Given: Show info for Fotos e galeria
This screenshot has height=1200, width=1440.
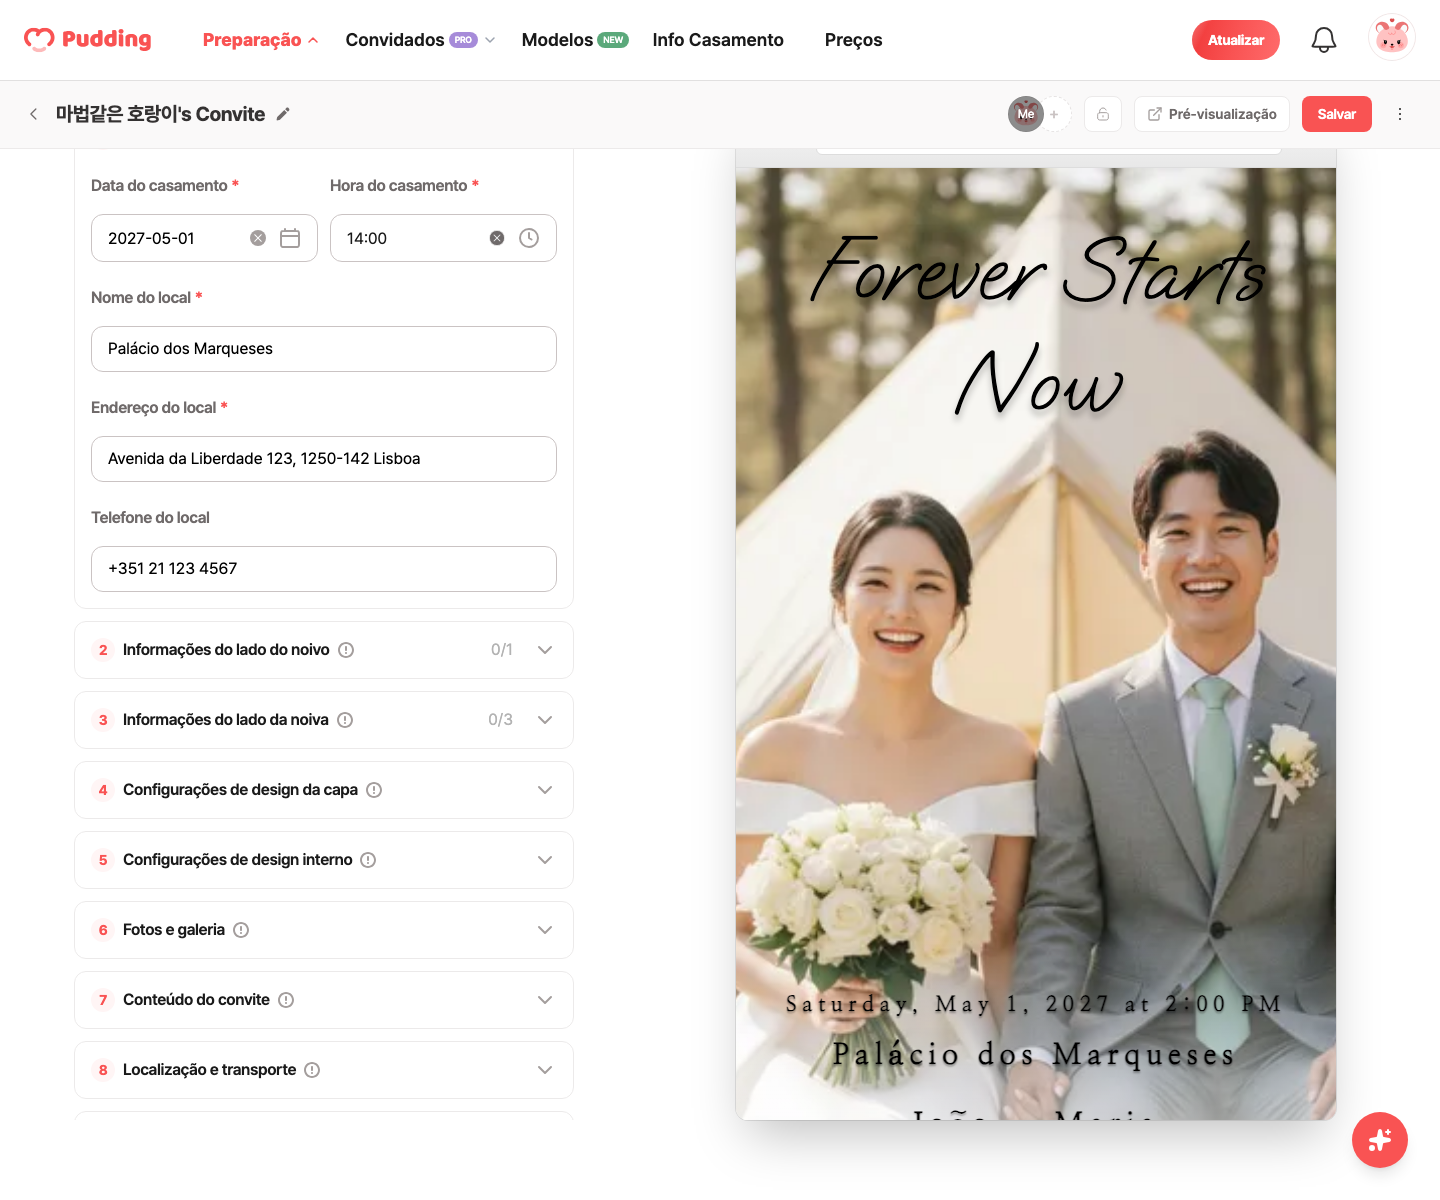Looking at the screenshot, I should pyautogui.click(x=241, y=930).
